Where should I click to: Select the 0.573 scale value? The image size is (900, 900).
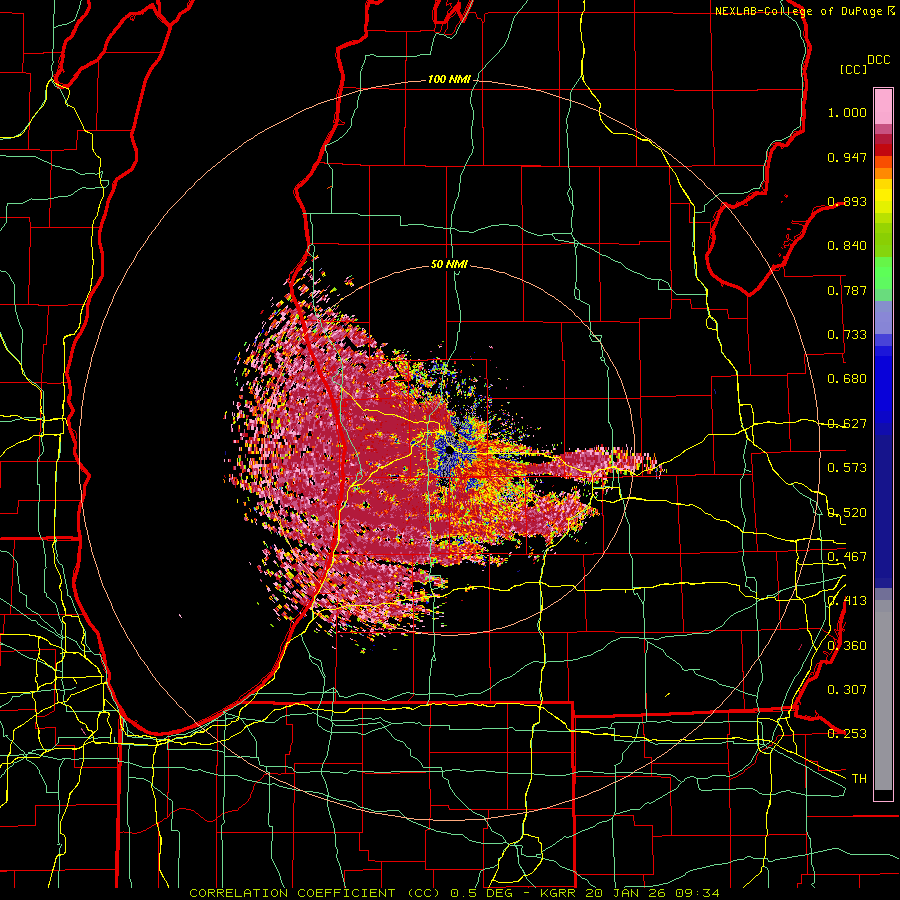[847, 468]
